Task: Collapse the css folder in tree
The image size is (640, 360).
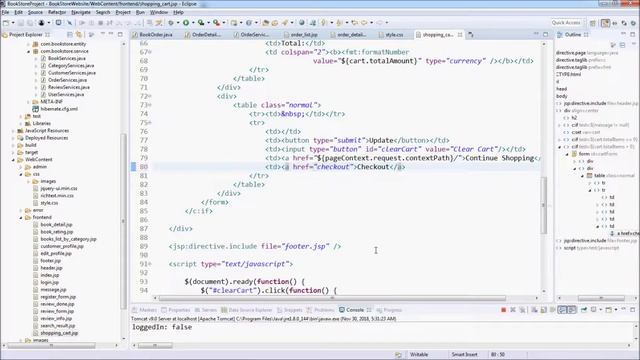Action: click(21, 174)
